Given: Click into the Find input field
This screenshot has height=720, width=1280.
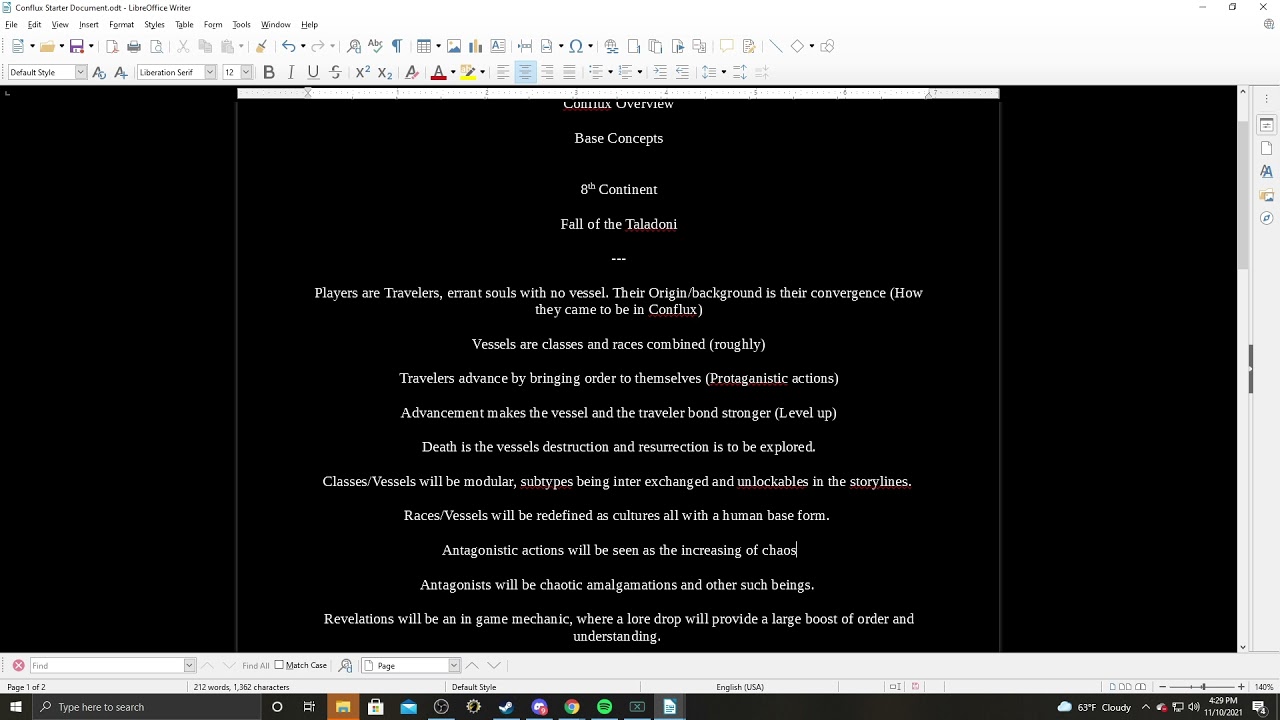Looking at the screenshot, I should click(x=106, y=665).
